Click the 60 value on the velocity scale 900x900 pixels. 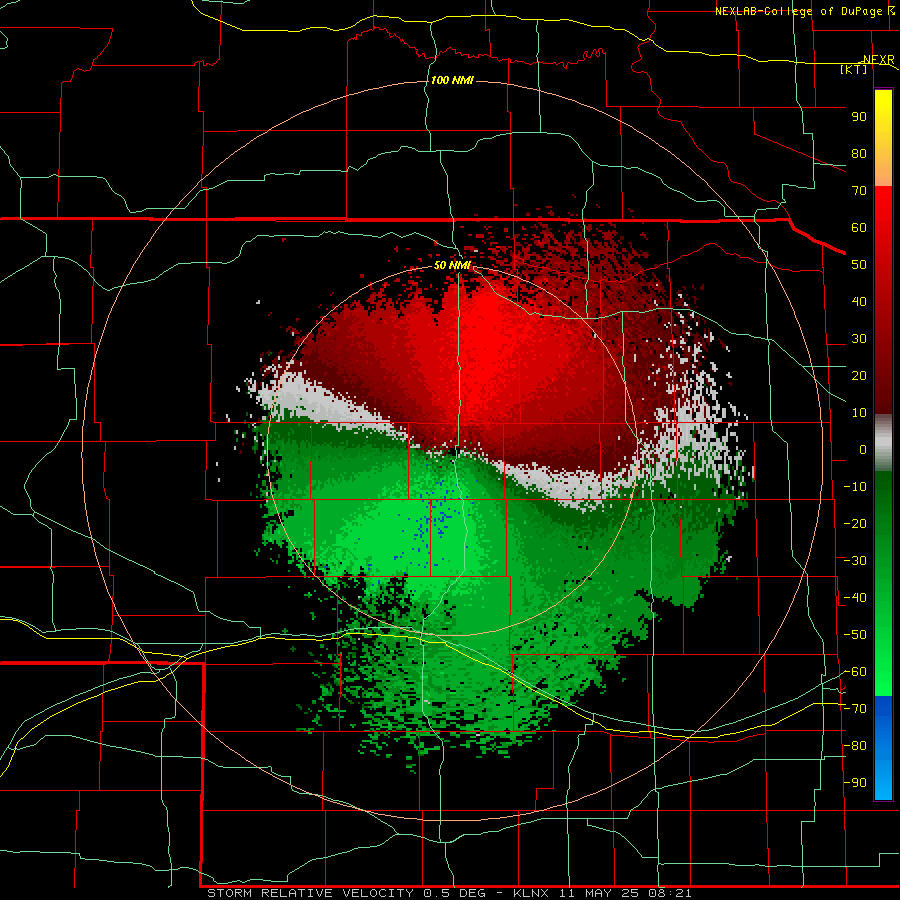click(859, 228)
